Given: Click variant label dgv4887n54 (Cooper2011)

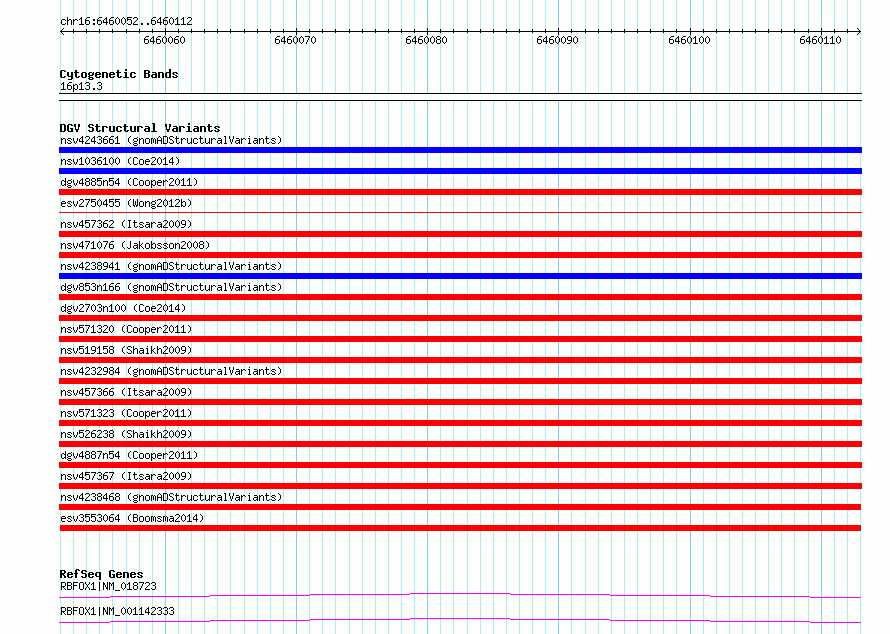Looking at the screenshot, I should click(x=129, y=455).
